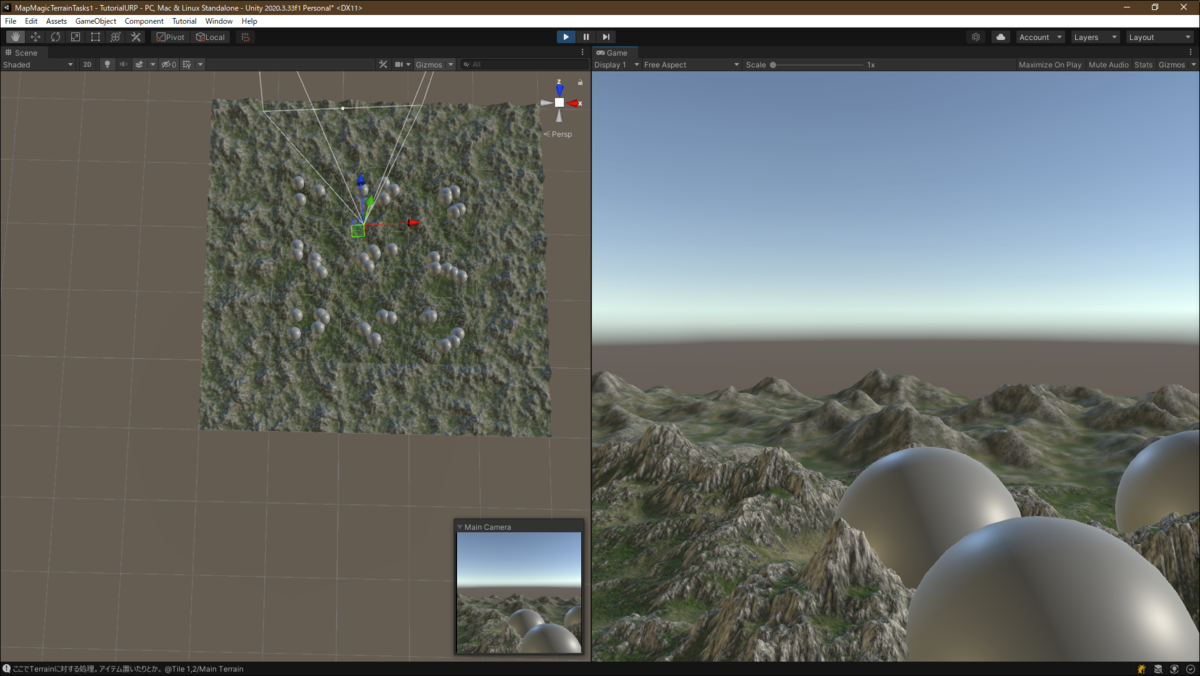The image size is (1200, 676).
Task: Expand scene effects dropdown arrow
Action: click(x=151, y=64)
